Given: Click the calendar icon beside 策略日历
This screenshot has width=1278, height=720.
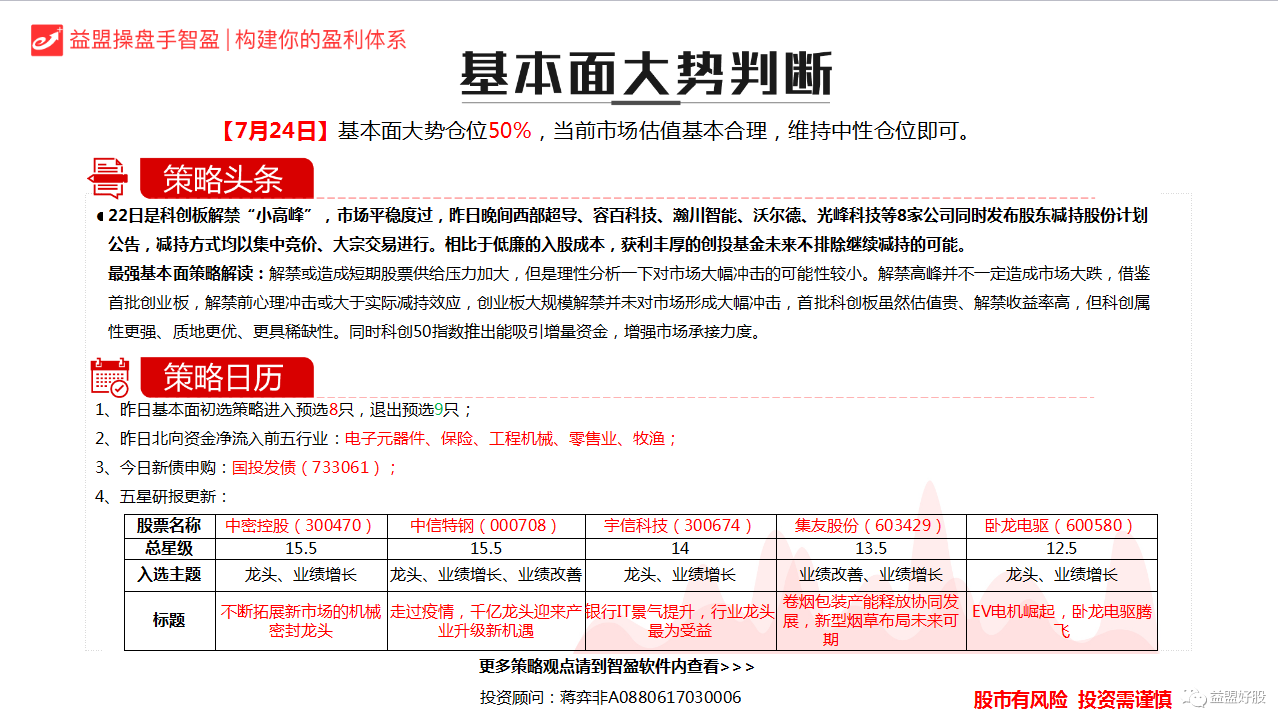Looking at the screenshot, I should tap(109, 377).
